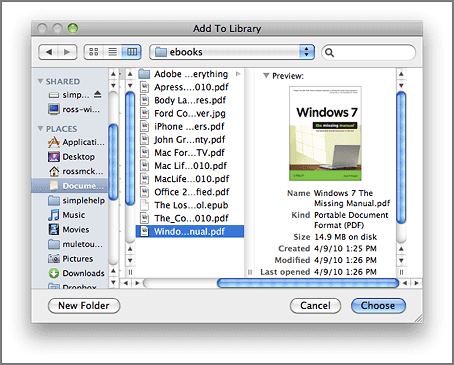Select Documents in the sidebar
This screenshot has height=365, width=454.
point(70,186)
